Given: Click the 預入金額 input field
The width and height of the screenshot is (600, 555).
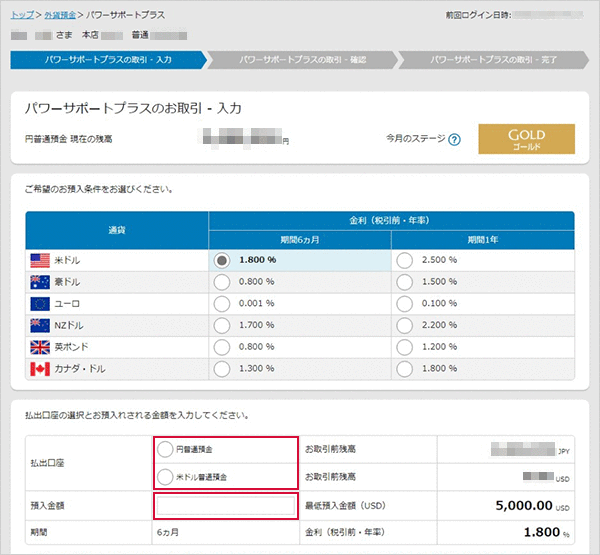Looking at the screenshot, I should (x=225, y=506).
